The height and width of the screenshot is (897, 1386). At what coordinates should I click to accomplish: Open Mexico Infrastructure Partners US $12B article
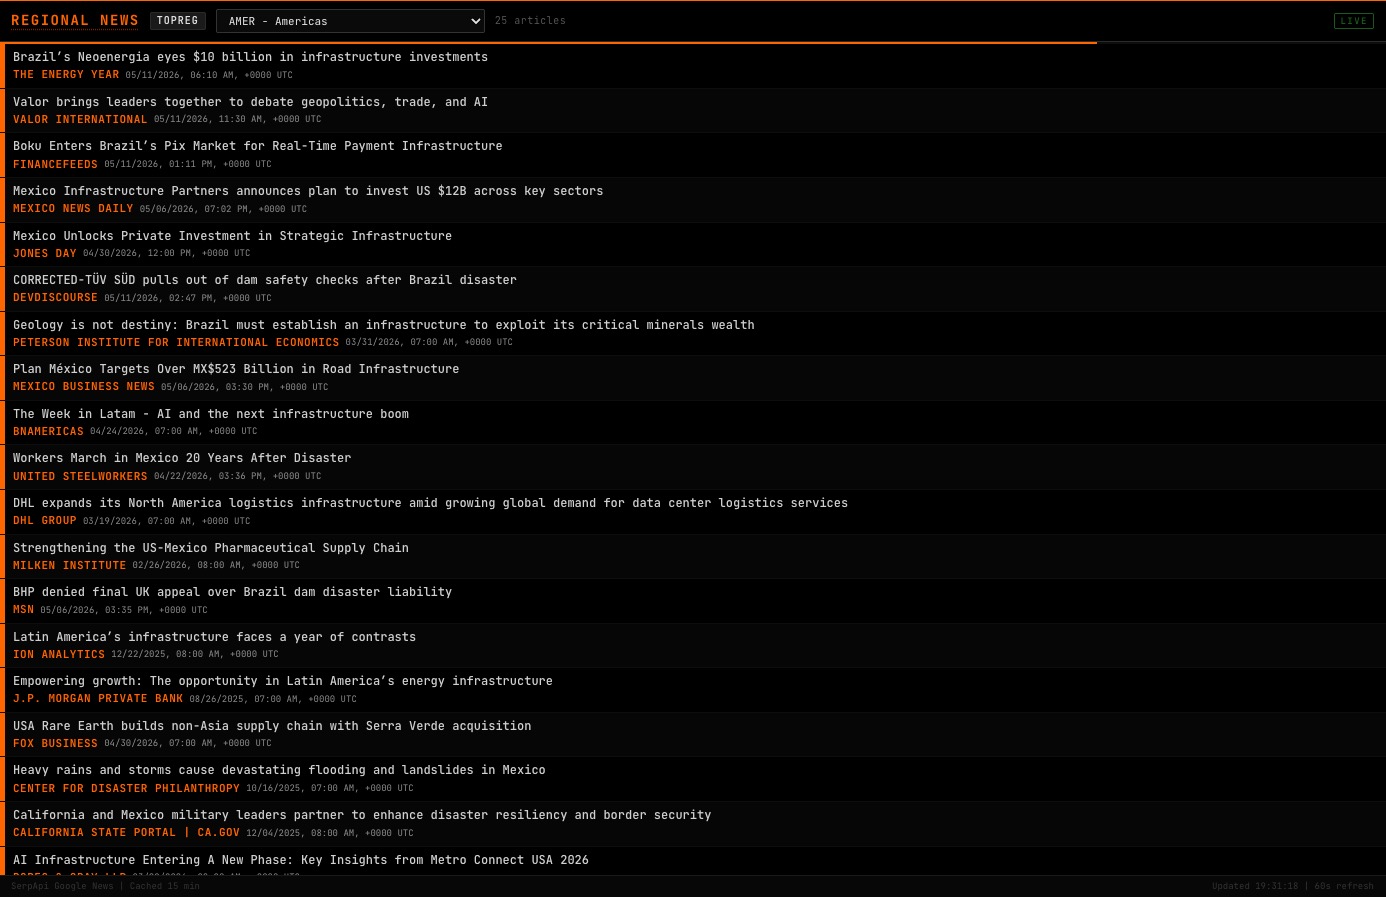tap(308, 191)
